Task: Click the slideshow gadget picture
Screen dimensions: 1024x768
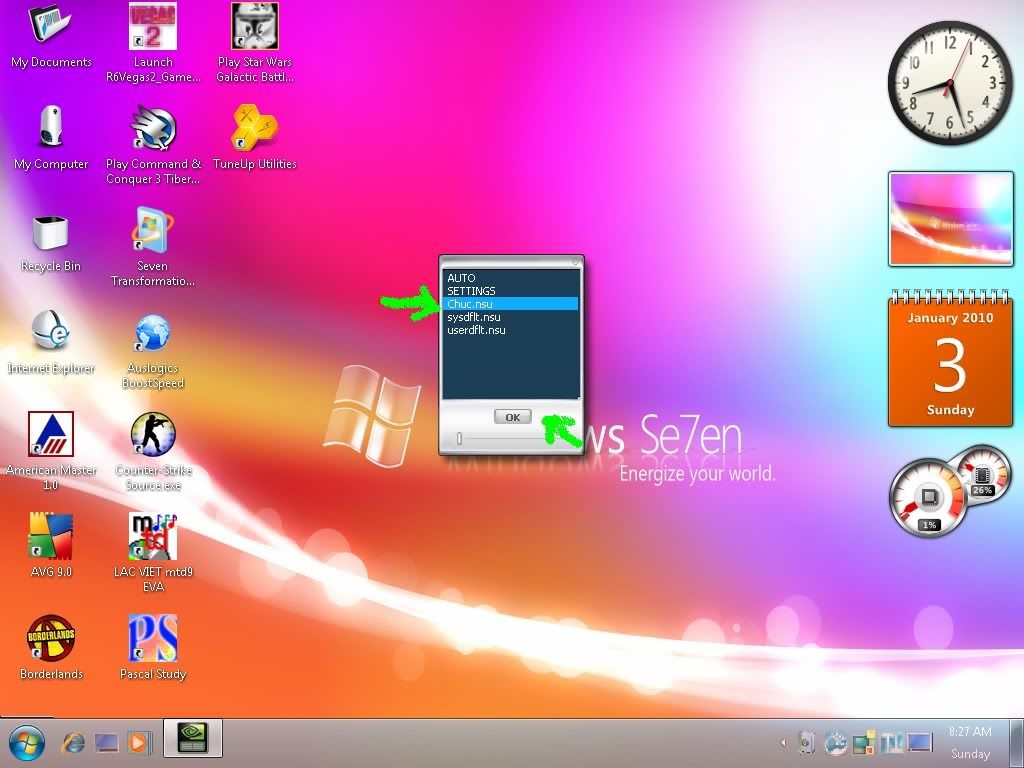Action: coord(950,219)
